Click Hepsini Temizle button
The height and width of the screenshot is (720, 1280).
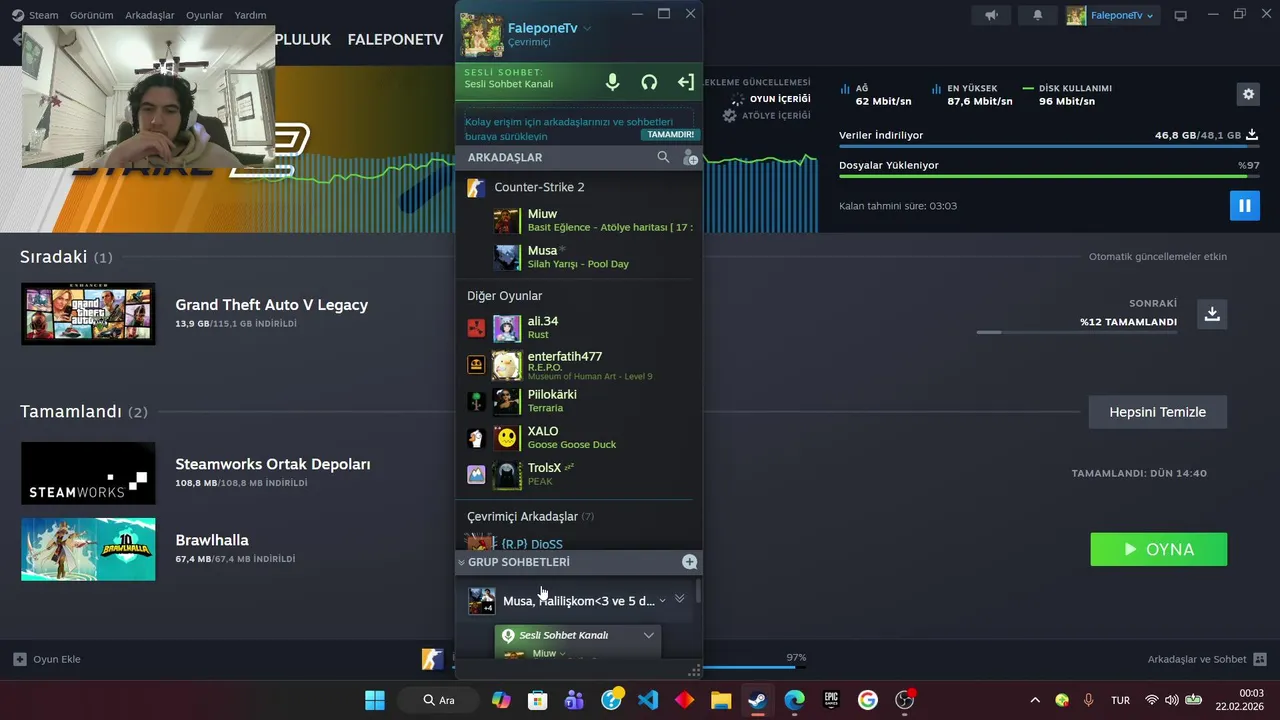1157,412
